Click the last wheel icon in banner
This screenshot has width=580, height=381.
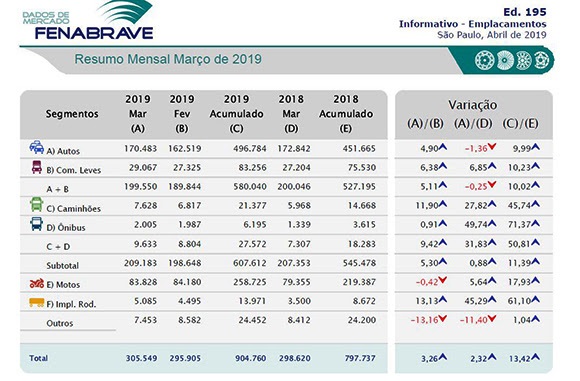[x=542, y=60]
